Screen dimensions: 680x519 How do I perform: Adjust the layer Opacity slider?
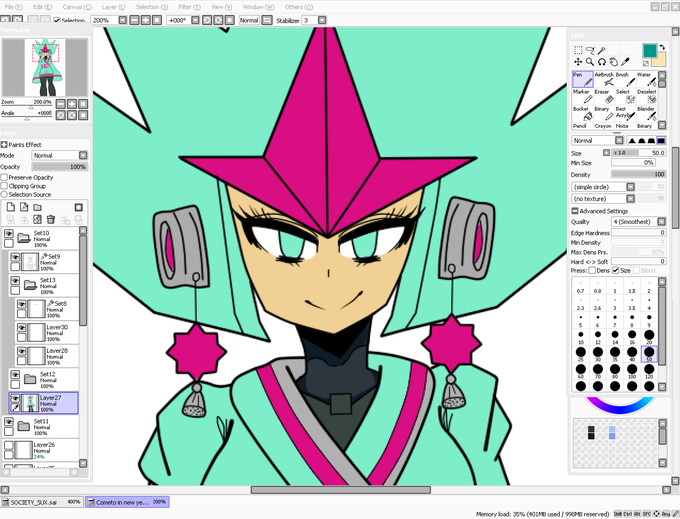click(59, 167)
